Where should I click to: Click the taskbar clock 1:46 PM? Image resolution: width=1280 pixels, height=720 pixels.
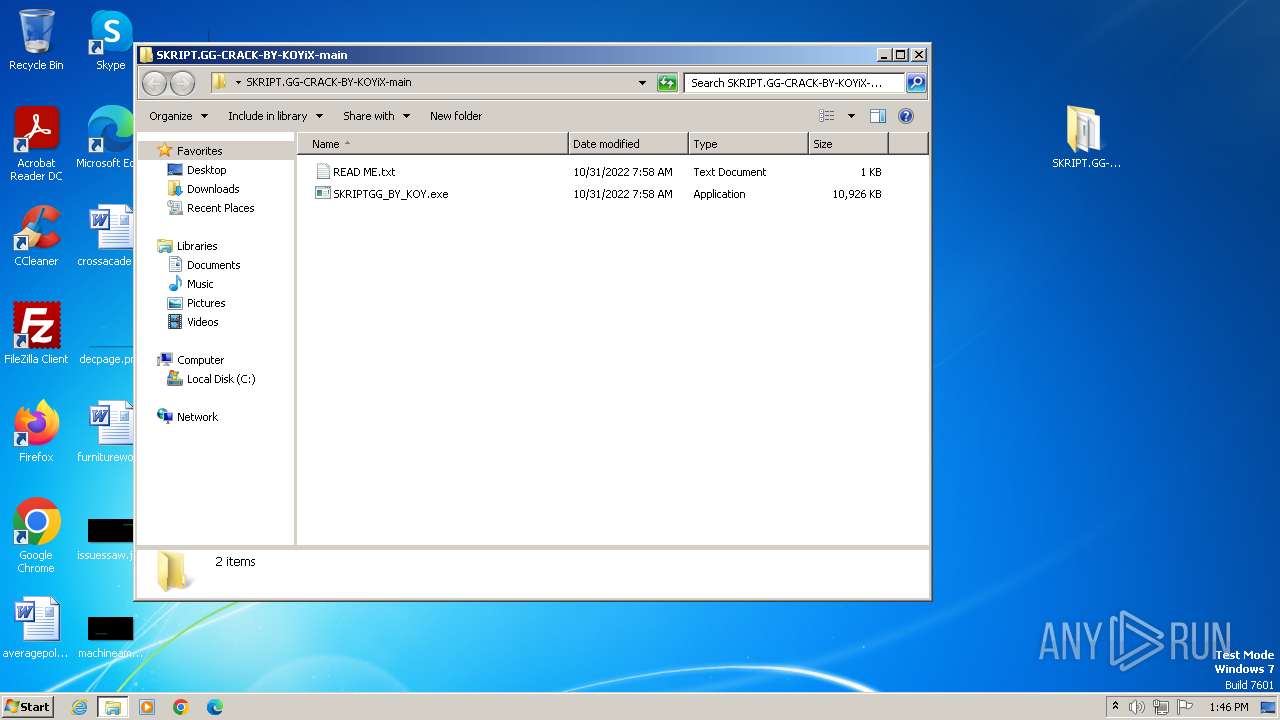tap(1228, 707)
